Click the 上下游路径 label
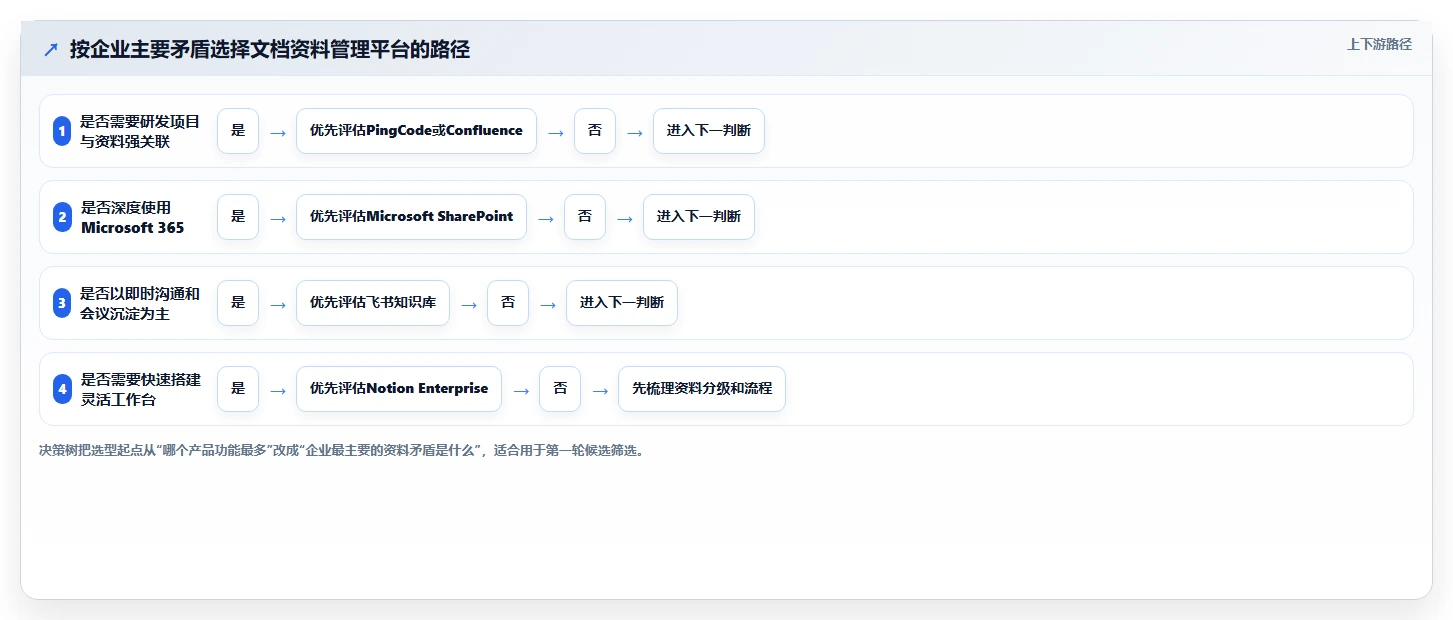Image resolution: width=1453 pixels, height=620 pixels. [x=1379, y=44]
